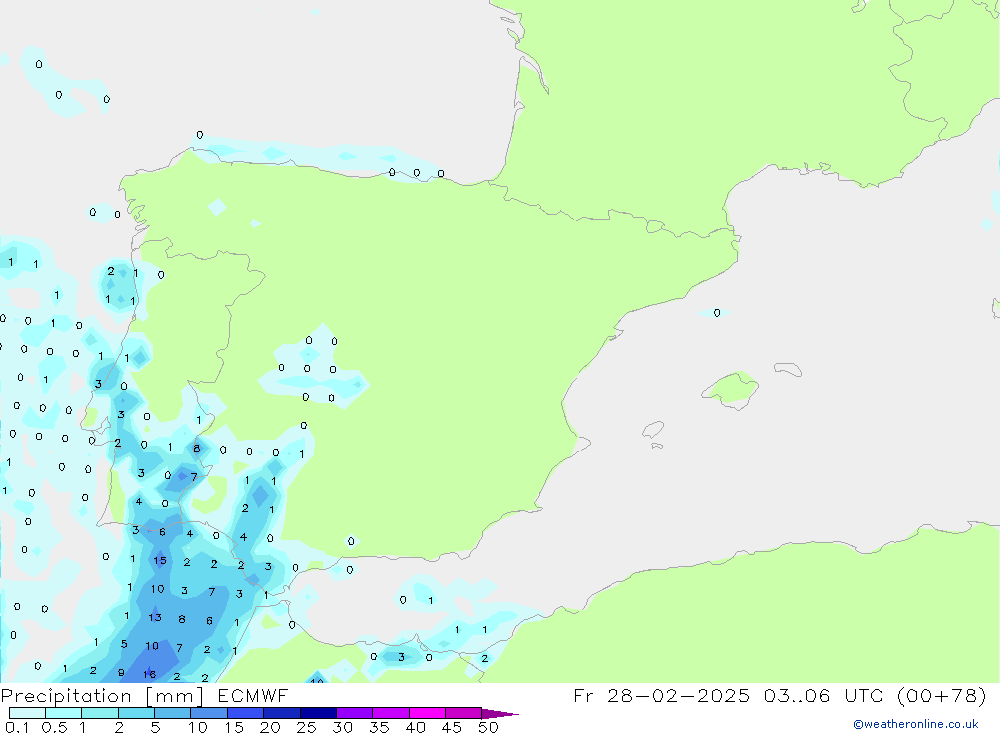Select the 25–30 mm navy legend swatch
The image size is (1000, 733).
point(318,713)
